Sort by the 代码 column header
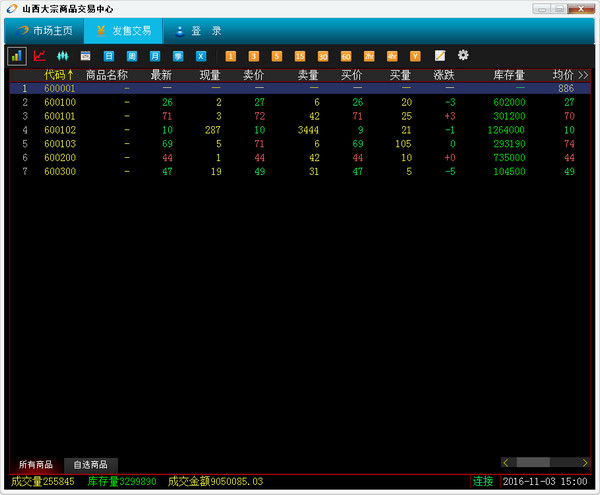Screen dimensions: 600x495 click(59, 75)
